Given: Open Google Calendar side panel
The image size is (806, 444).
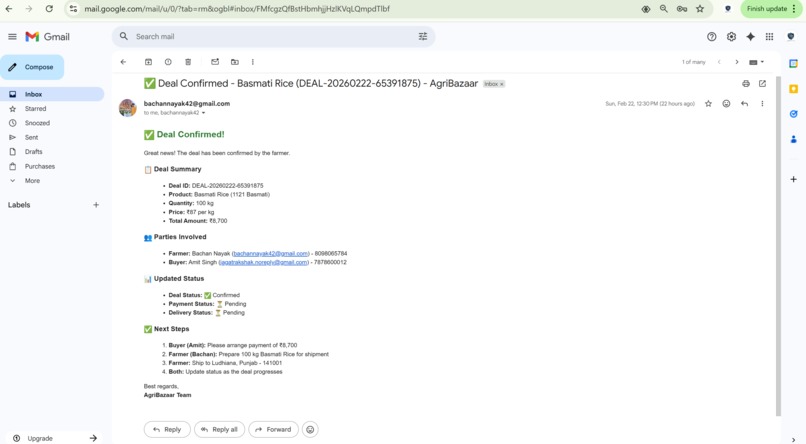Looking at the screenshot, I should [794, 63].
